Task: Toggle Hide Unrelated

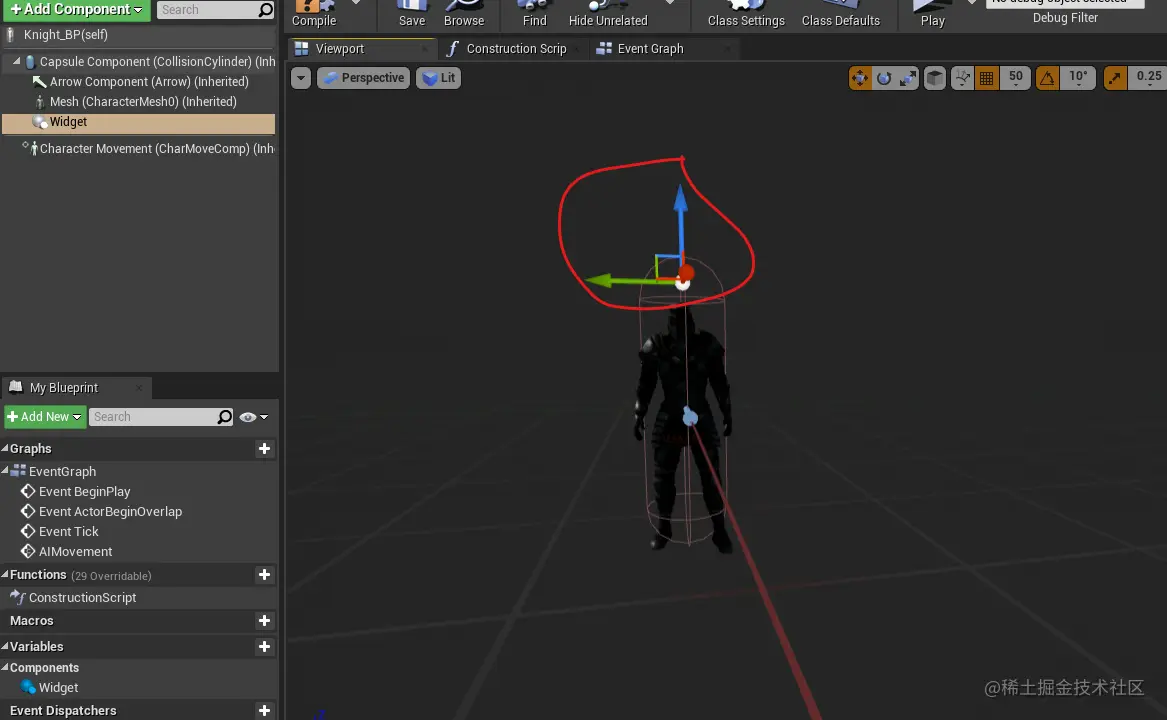Action: point(608,14)
